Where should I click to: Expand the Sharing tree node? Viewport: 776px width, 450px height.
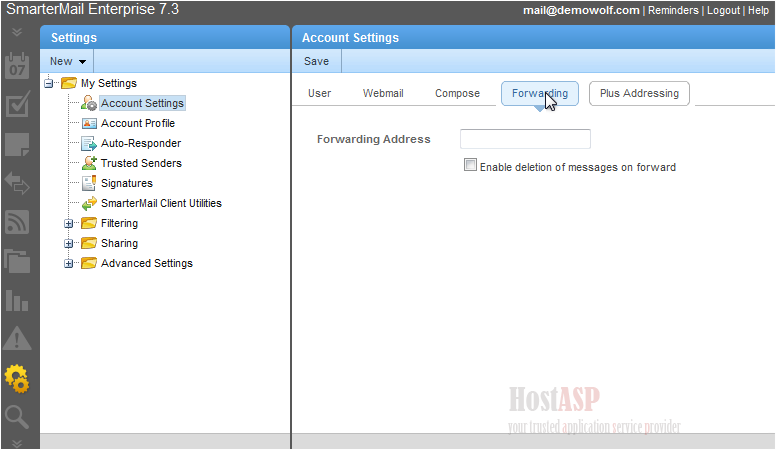(x=69, y=244)
